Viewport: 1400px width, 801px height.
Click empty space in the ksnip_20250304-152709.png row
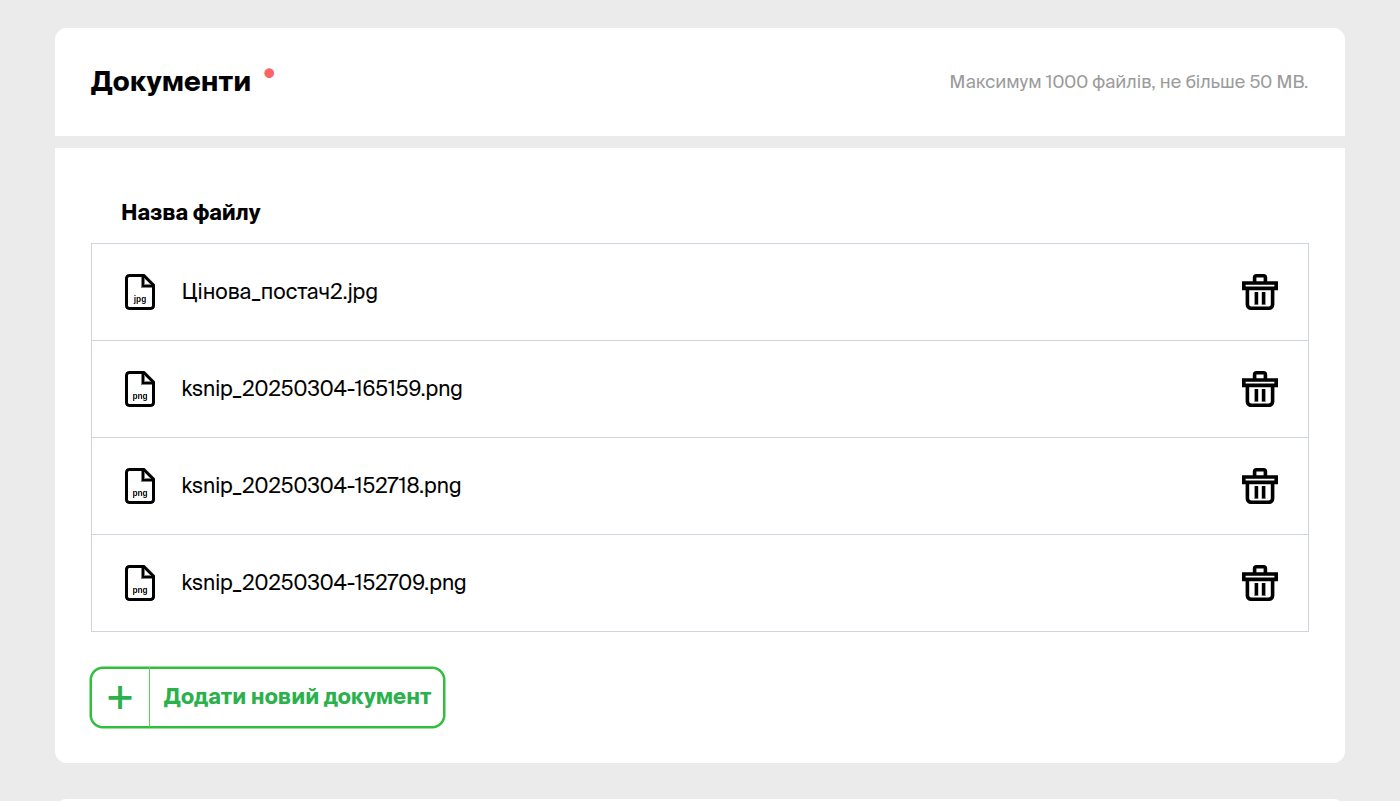coord(800,583)
